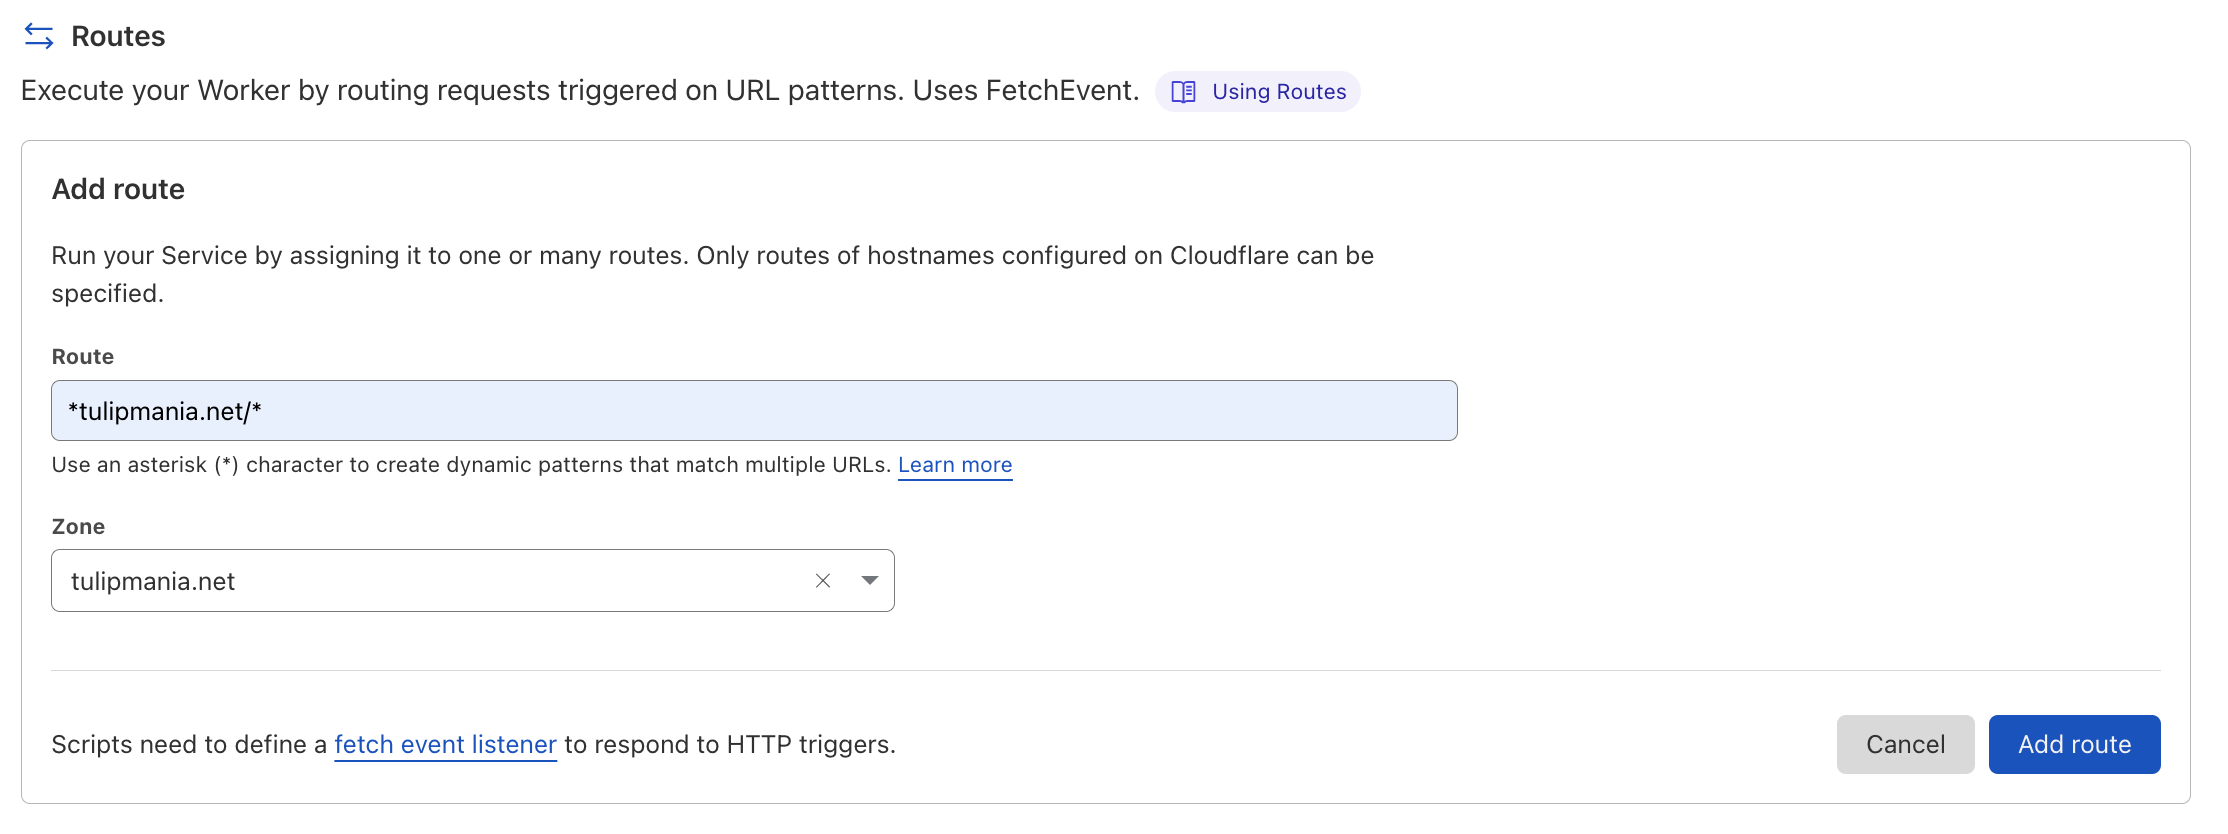The width and height of the screenshot is (2228, 834).
Task: Click the Add route panel heading
Action: coord(118,189)
